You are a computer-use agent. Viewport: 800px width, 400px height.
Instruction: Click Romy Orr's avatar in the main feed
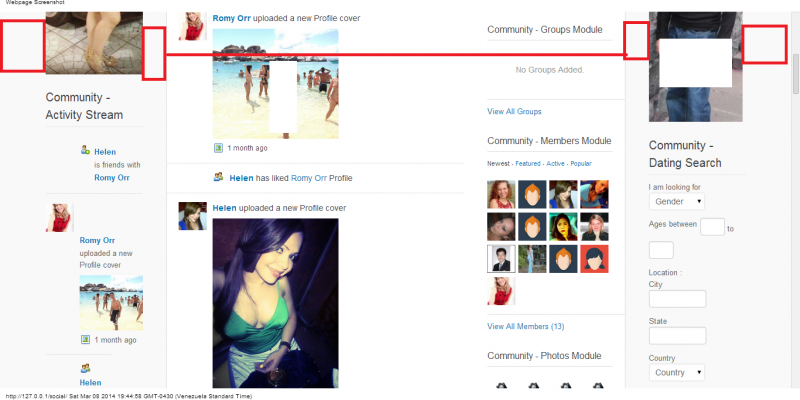point(192,27)
